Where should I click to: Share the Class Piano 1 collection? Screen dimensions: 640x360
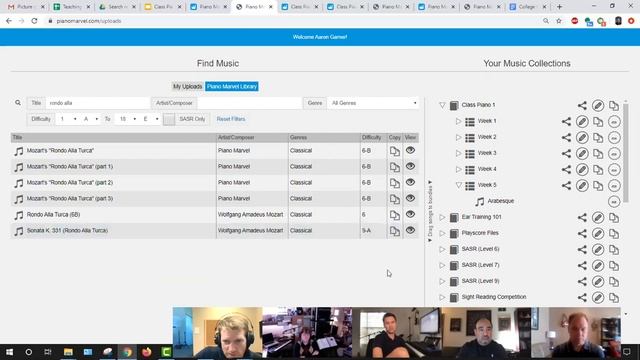pos(582,105)
